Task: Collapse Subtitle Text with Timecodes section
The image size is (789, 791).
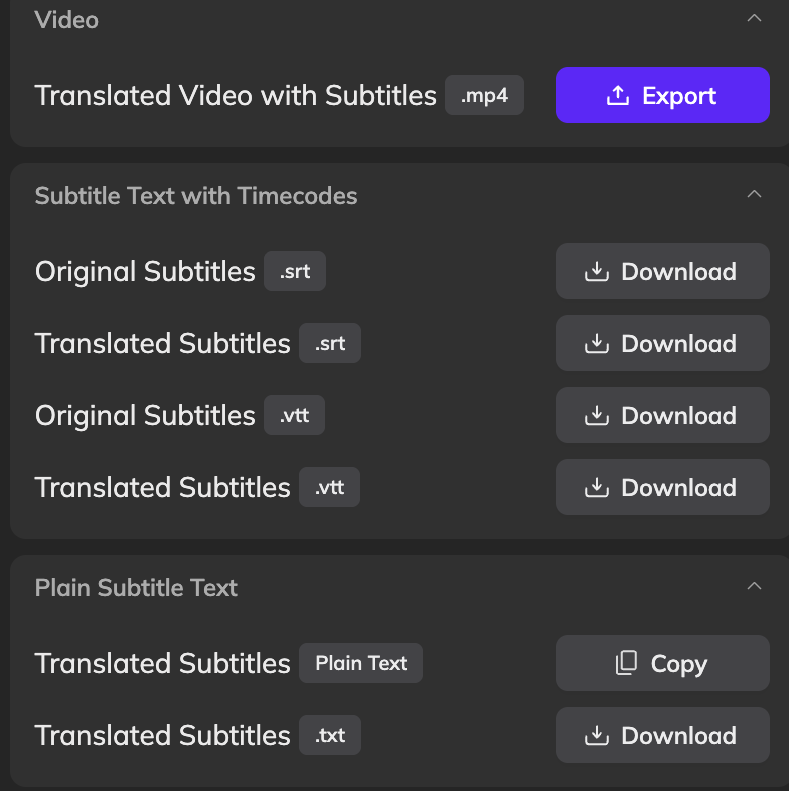Action: pos(755,194)
